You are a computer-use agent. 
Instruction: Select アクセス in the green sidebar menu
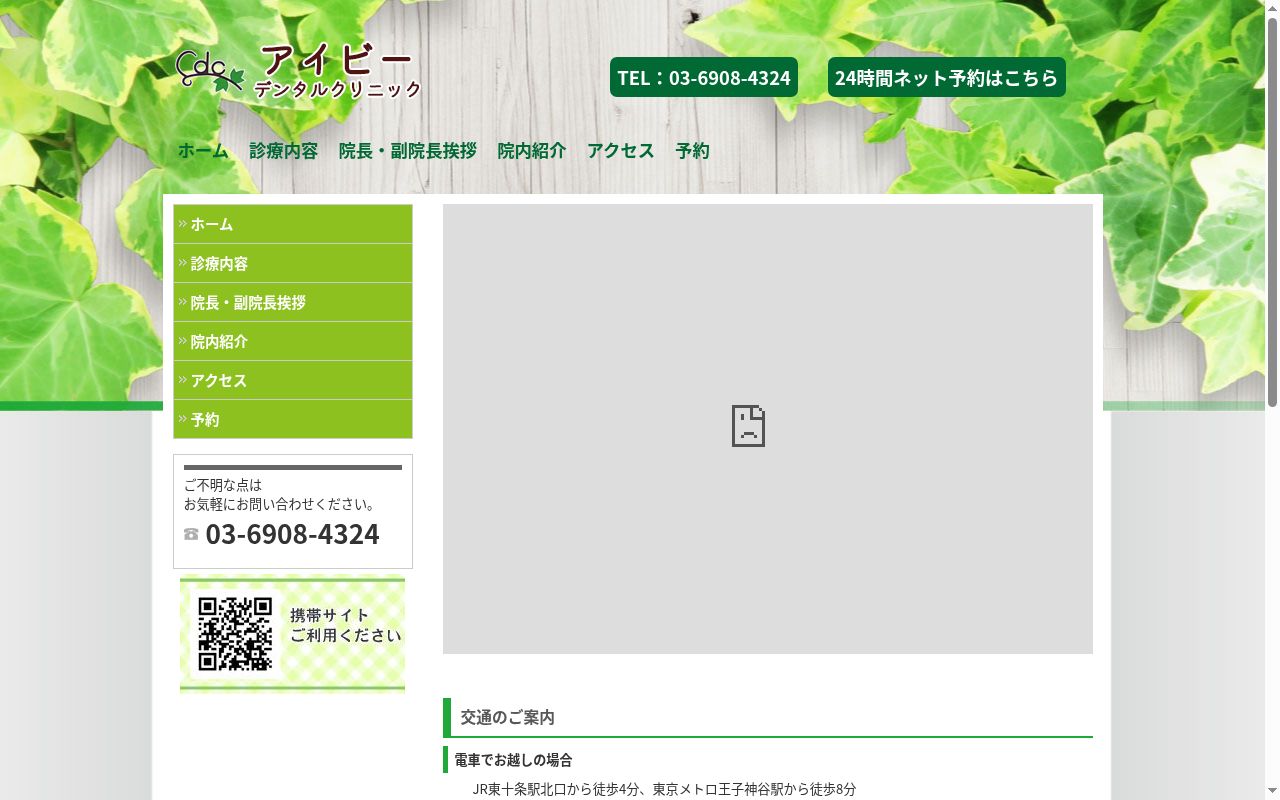click(293, 380)
